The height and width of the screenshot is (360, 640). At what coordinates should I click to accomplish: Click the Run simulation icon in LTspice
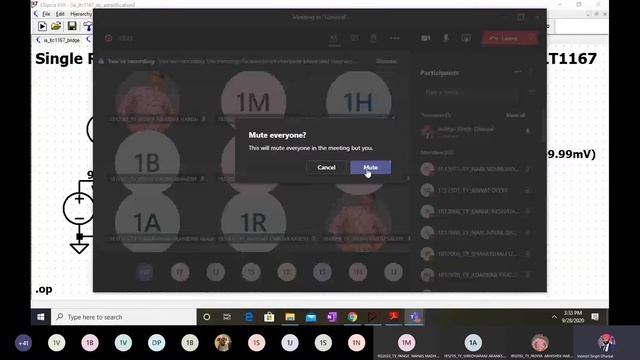(42, 27)
